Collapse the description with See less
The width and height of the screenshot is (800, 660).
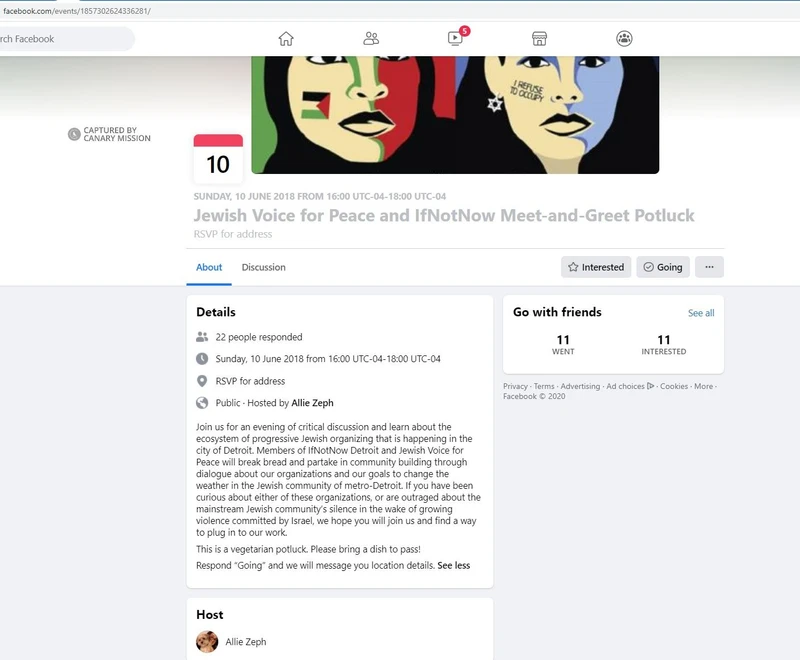[x=454, y=565]
